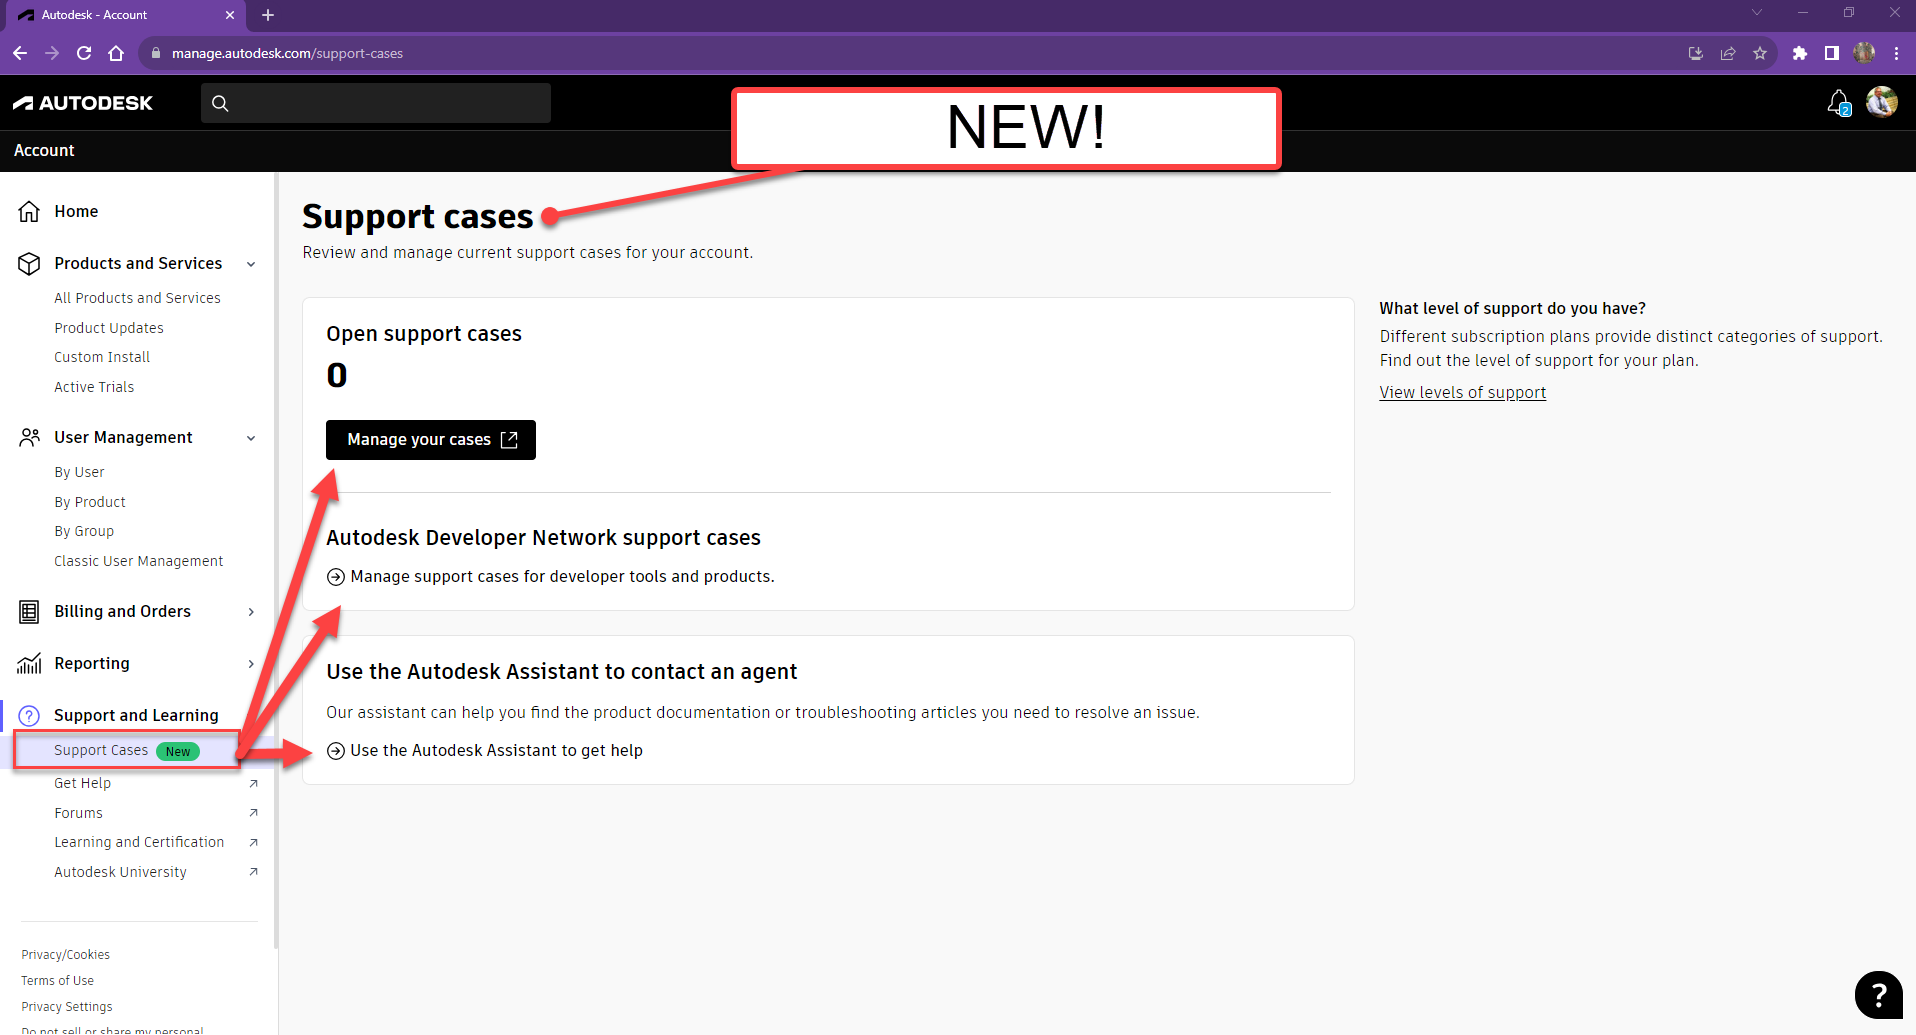Expand Reporting chevron
The height and width of the screenshot is (1035, 1916).
251,664
